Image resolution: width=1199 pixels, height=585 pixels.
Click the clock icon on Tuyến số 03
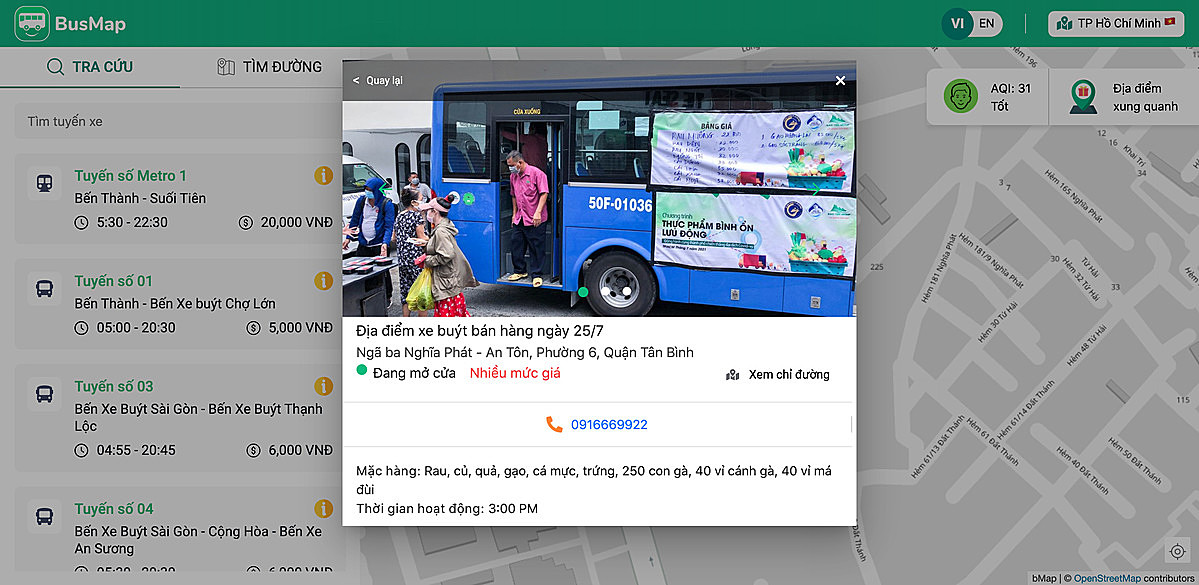click(x=80, y=450)
